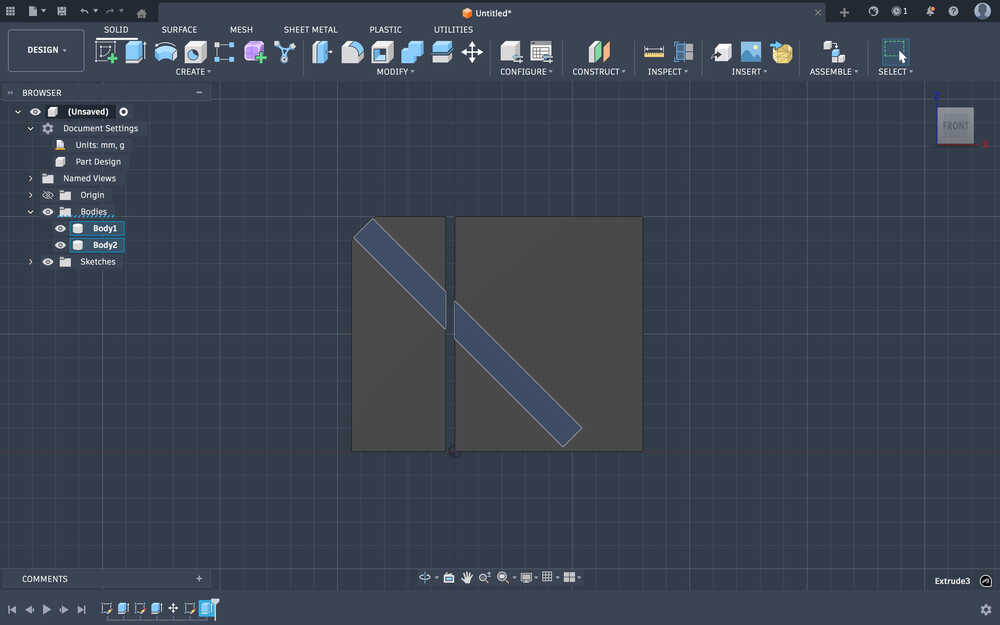The width and height of the screenshot is (1000, 625).
Task: Jump to timeline beginning
Action: (x=11, y=609)
